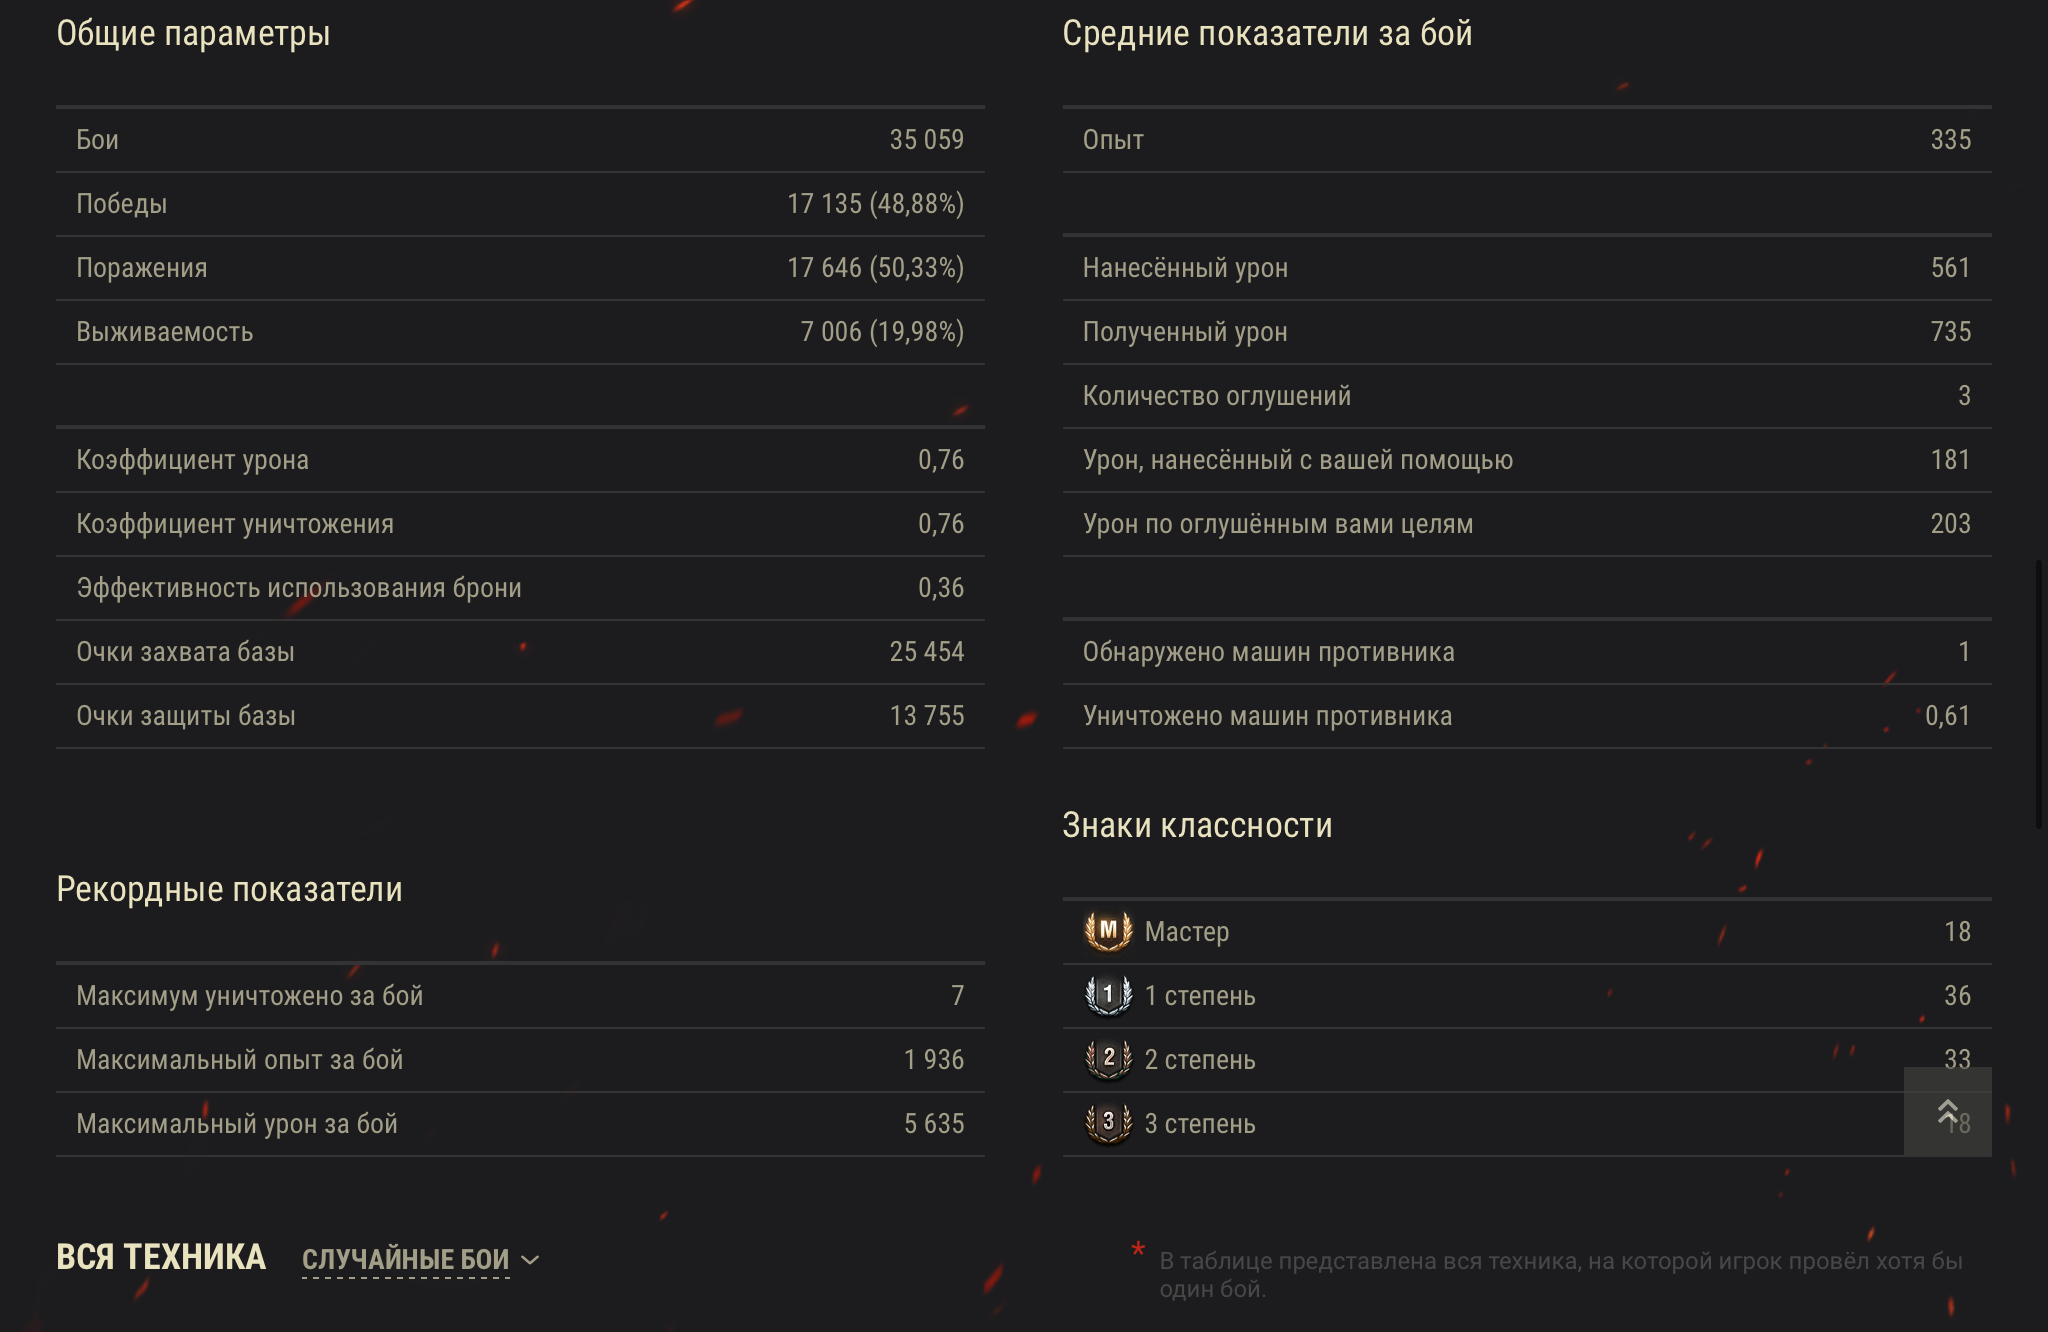The width and height of the screenshot is (2048, 1332).
Task: Click the Выживаемость row label
Action: [165, 332]
